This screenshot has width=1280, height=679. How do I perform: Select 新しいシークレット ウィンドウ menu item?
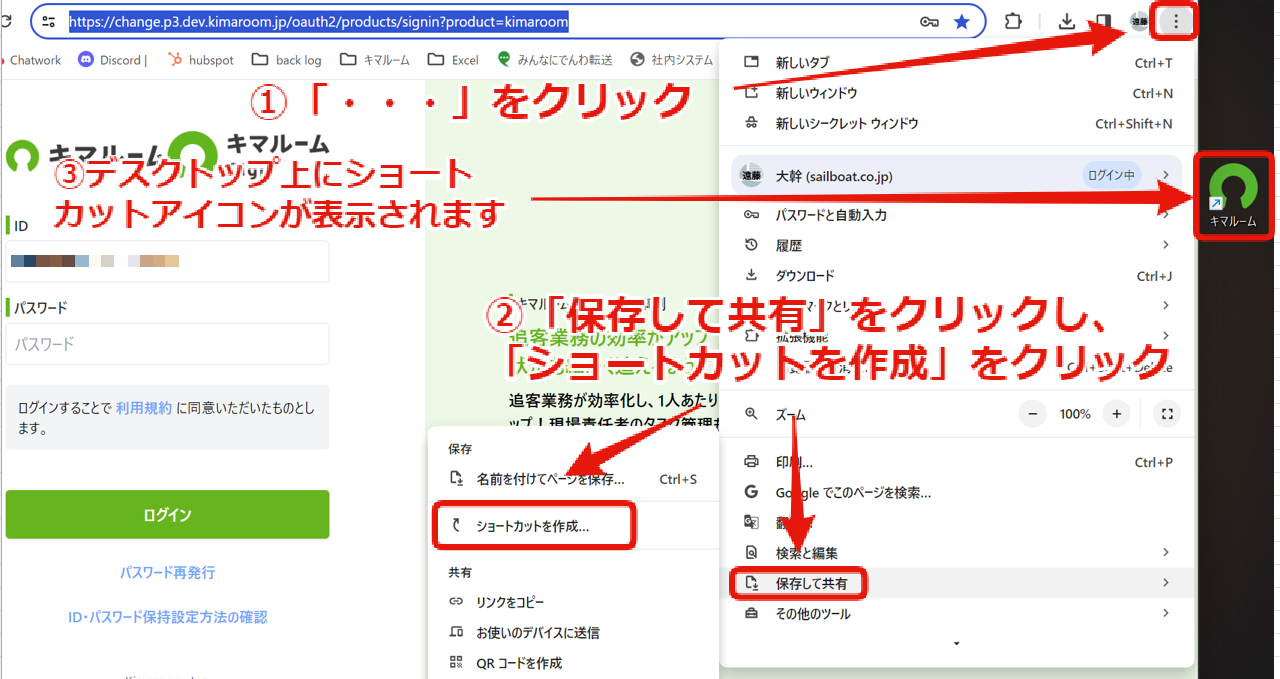[957, 123]
